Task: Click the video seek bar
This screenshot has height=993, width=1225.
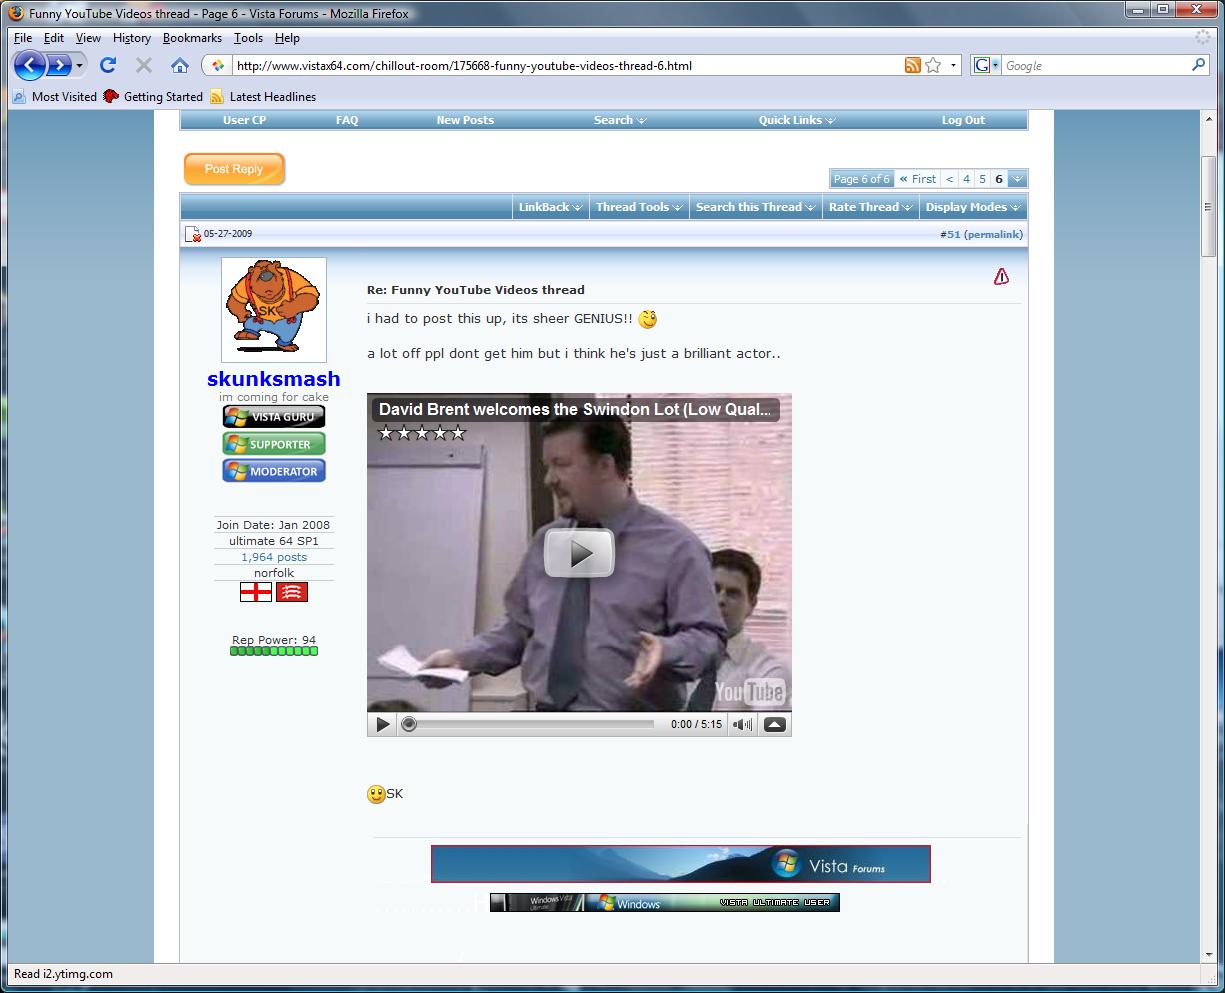Action: (x=530, y=724)
